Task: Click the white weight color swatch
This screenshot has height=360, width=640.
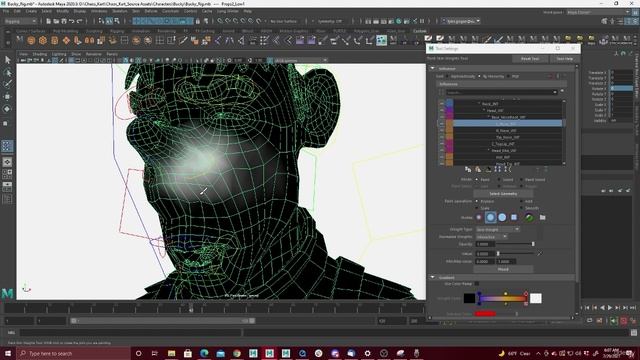Action: click(x=536, y=298)
